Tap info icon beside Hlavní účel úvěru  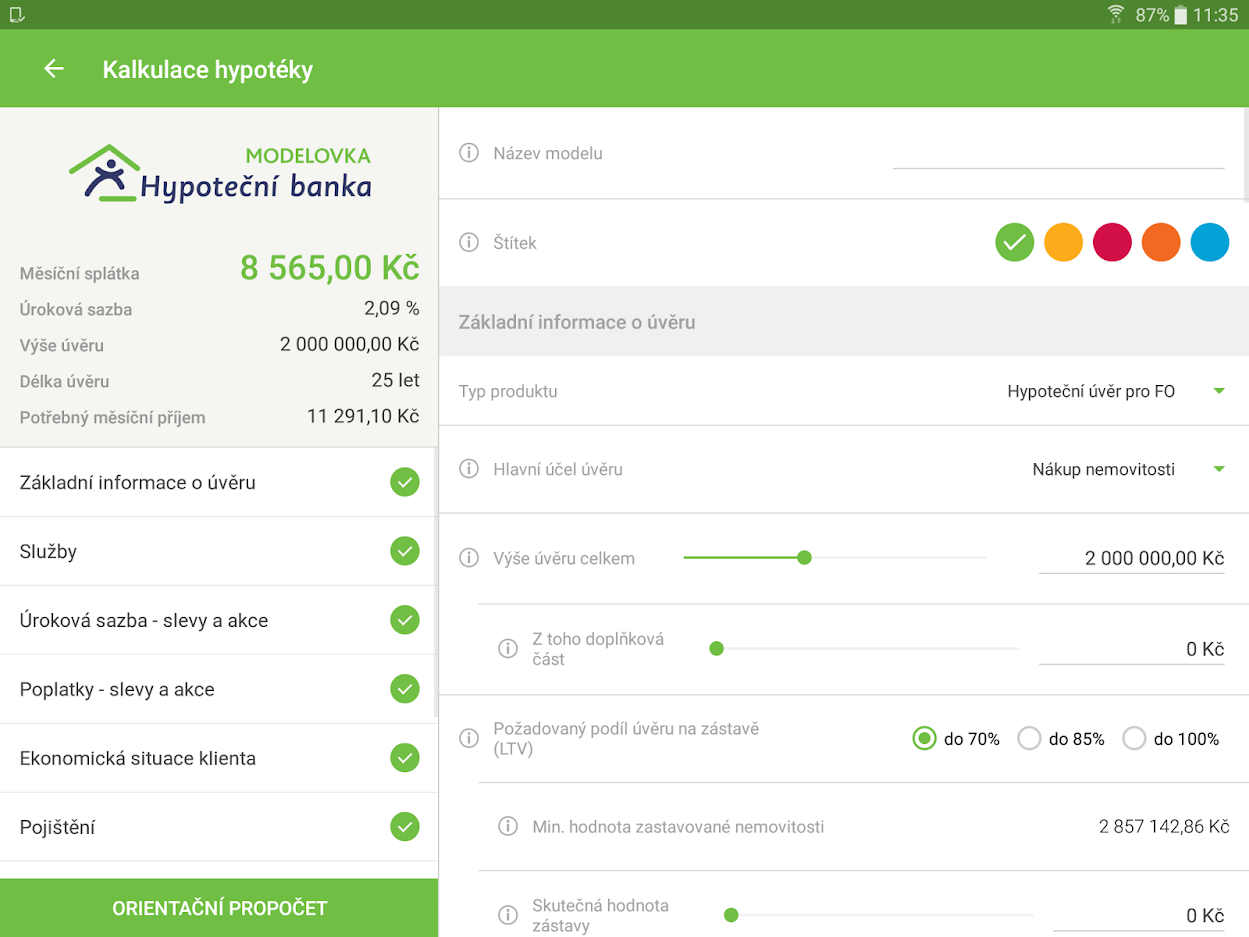tap(468, 469)
